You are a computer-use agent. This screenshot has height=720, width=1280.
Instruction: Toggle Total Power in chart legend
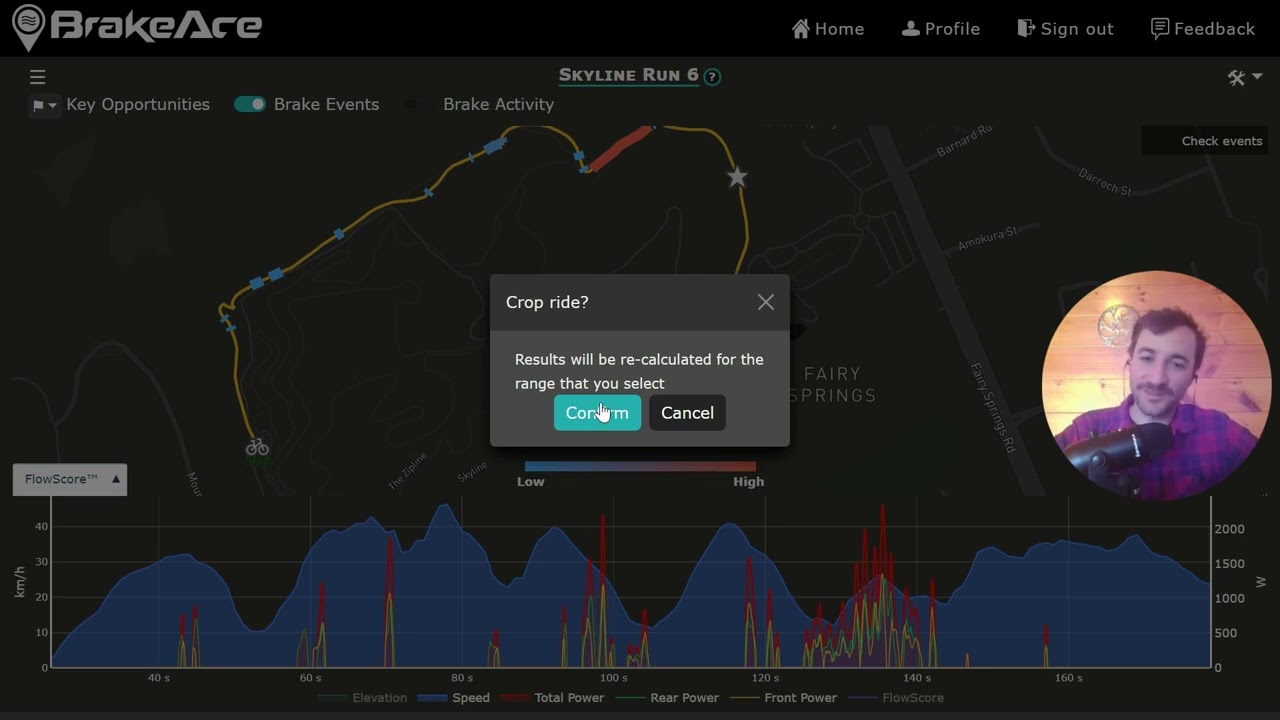pyautogui.click(x=552, y=698)
